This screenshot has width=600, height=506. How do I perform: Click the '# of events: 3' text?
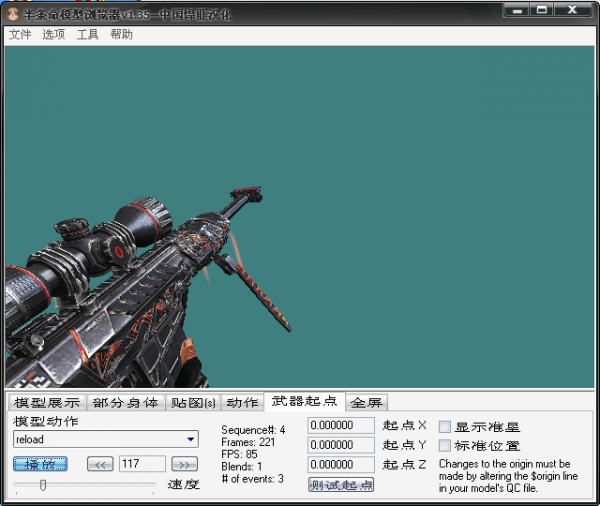pyautogui.click(x=253, y=479)
